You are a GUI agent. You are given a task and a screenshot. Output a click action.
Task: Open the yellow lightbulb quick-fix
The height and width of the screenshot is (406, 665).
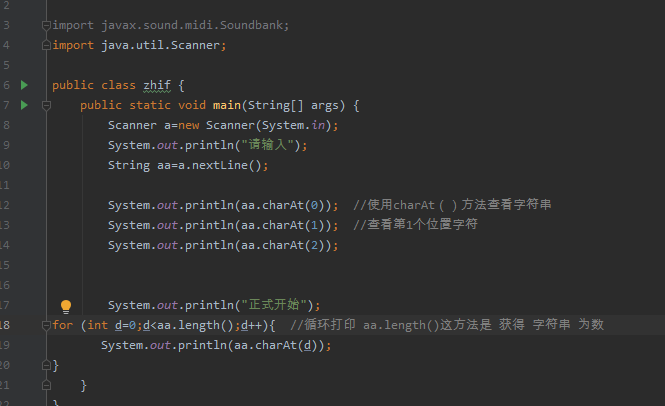coord(66,306)
